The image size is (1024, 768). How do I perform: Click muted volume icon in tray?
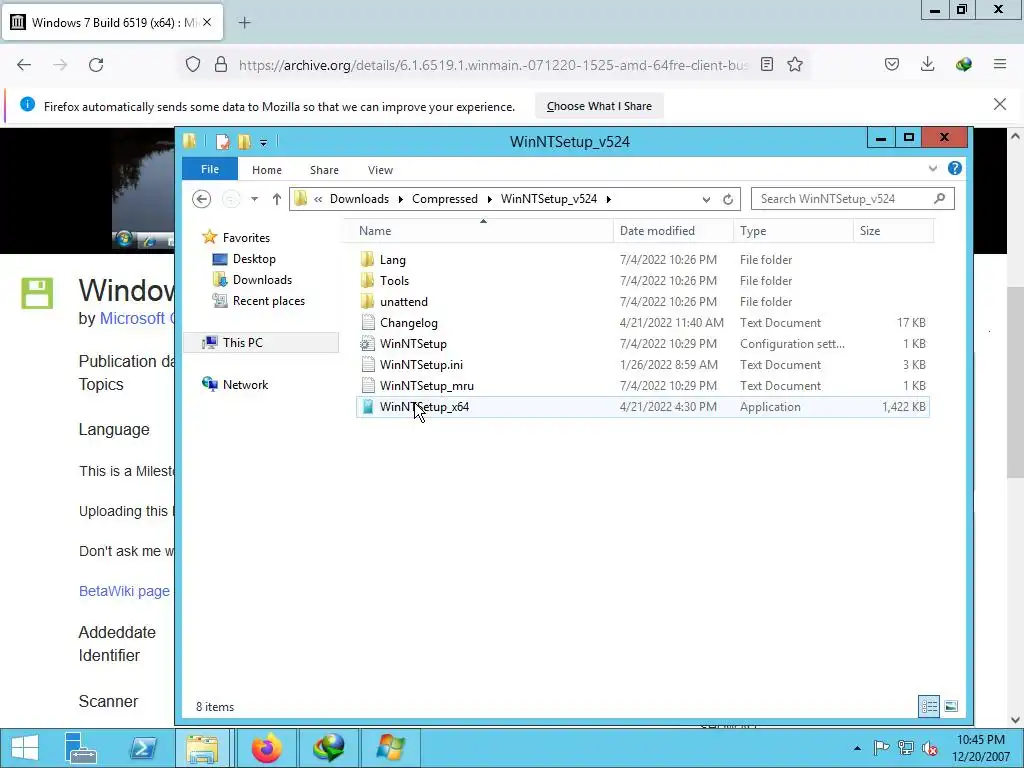930,748
